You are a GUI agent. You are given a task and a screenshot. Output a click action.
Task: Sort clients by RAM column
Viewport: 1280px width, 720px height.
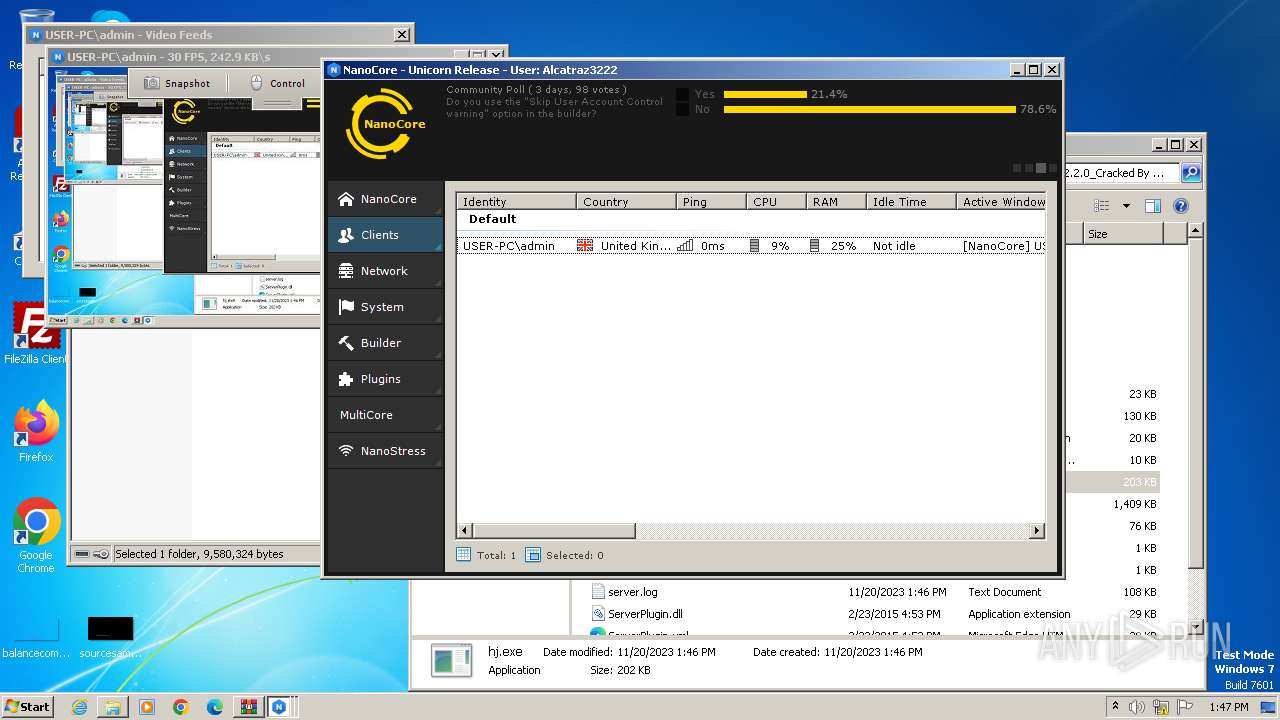point(836,202)
